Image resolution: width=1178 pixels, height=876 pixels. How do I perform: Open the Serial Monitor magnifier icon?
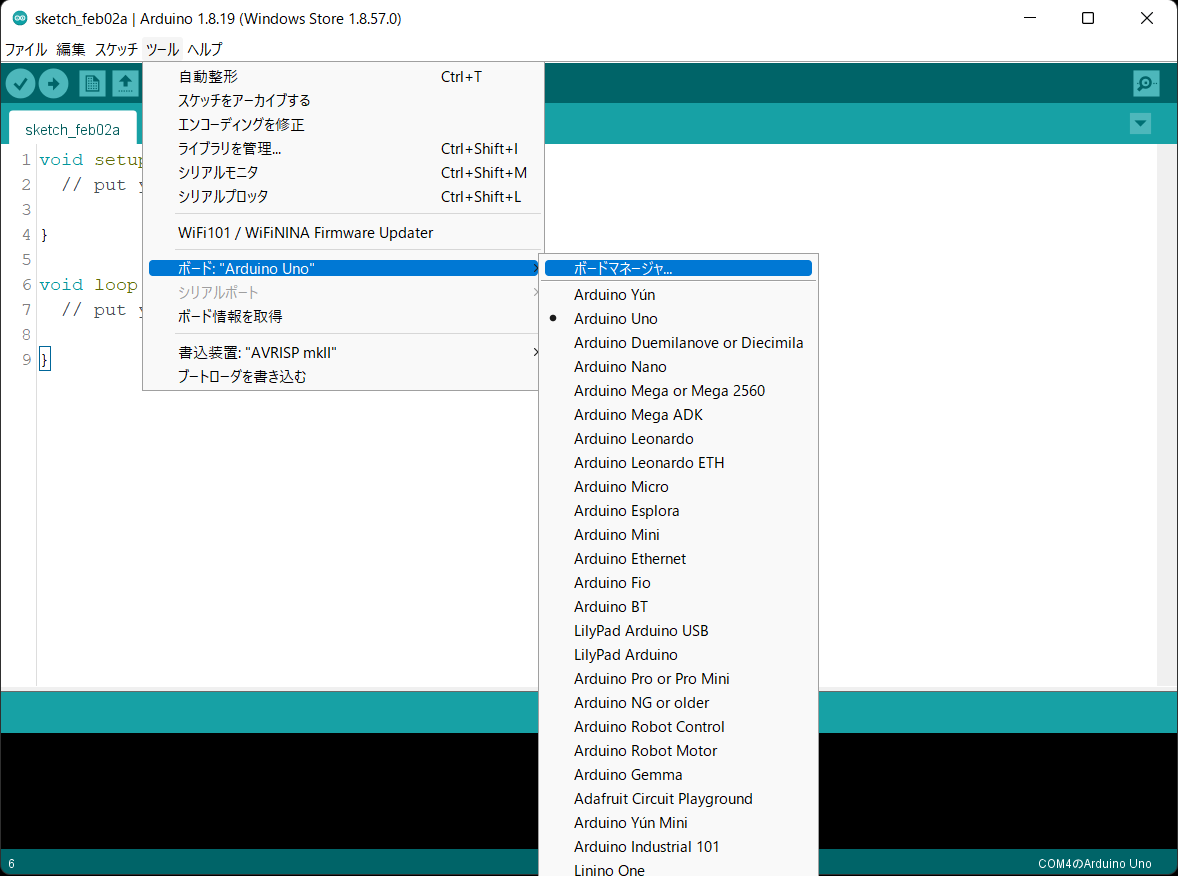(1146, 83)
